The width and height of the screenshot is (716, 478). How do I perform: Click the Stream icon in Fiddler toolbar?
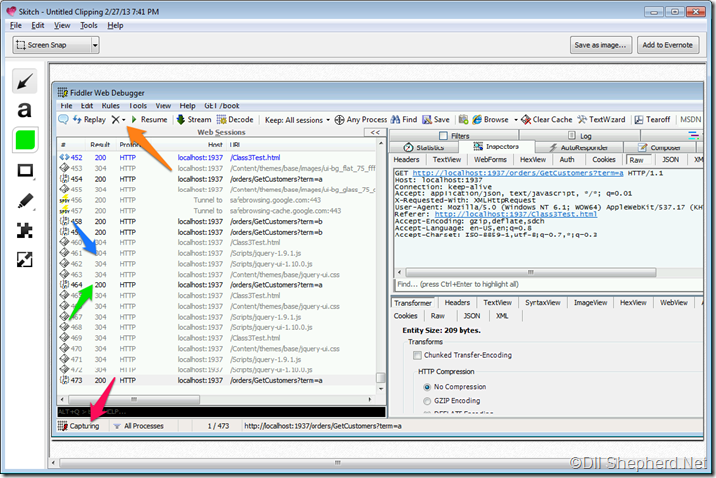pos(193,119)
